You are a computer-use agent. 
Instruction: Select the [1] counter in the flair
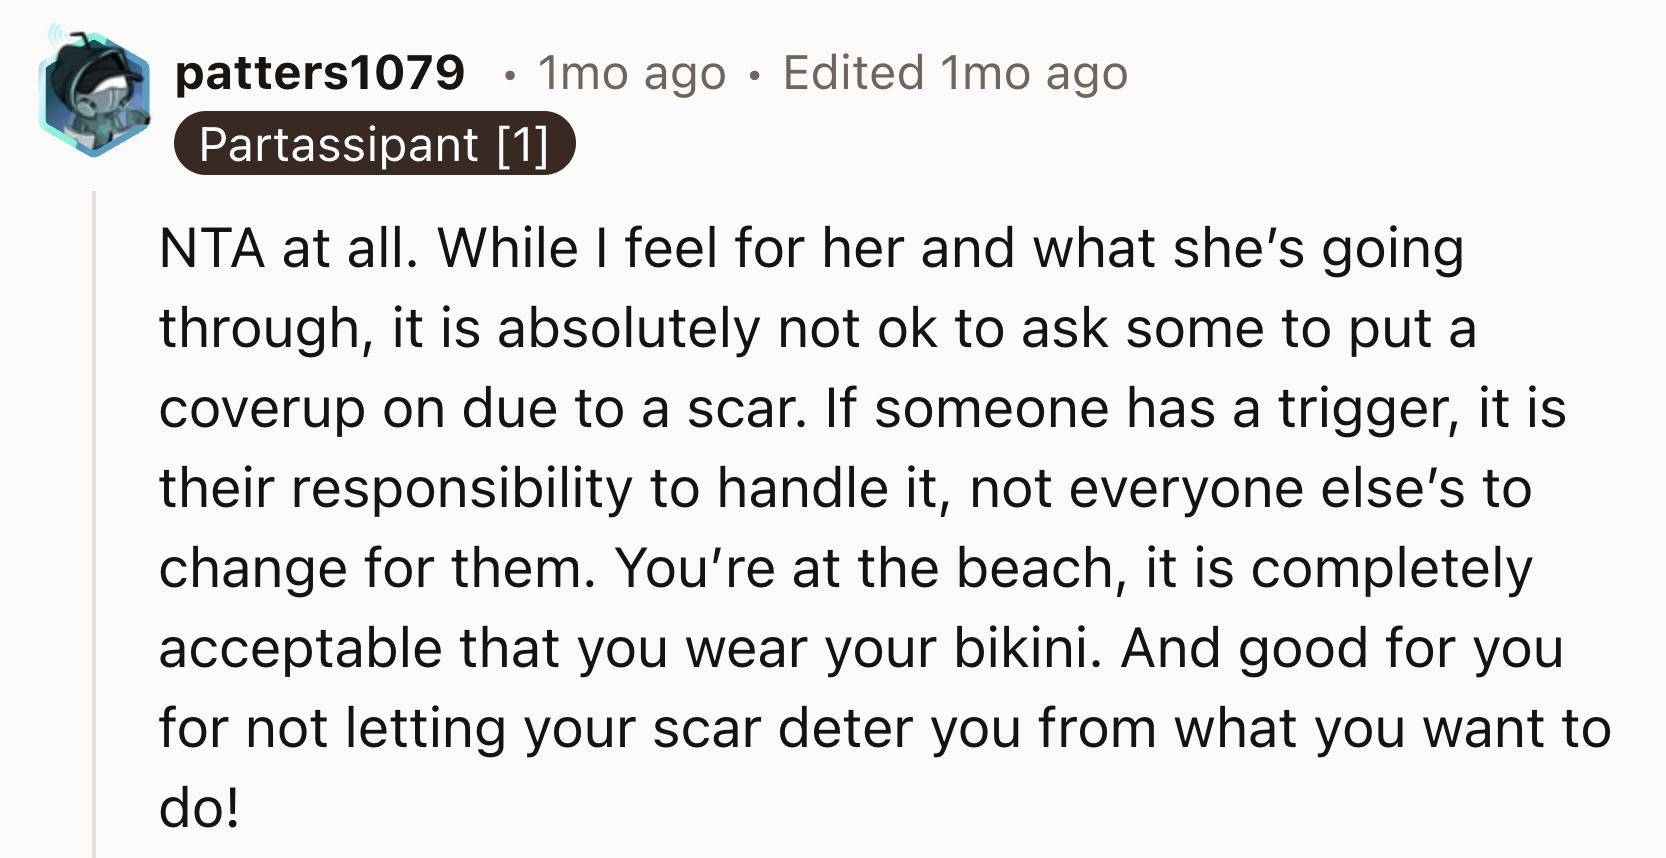tap(522, 145)
